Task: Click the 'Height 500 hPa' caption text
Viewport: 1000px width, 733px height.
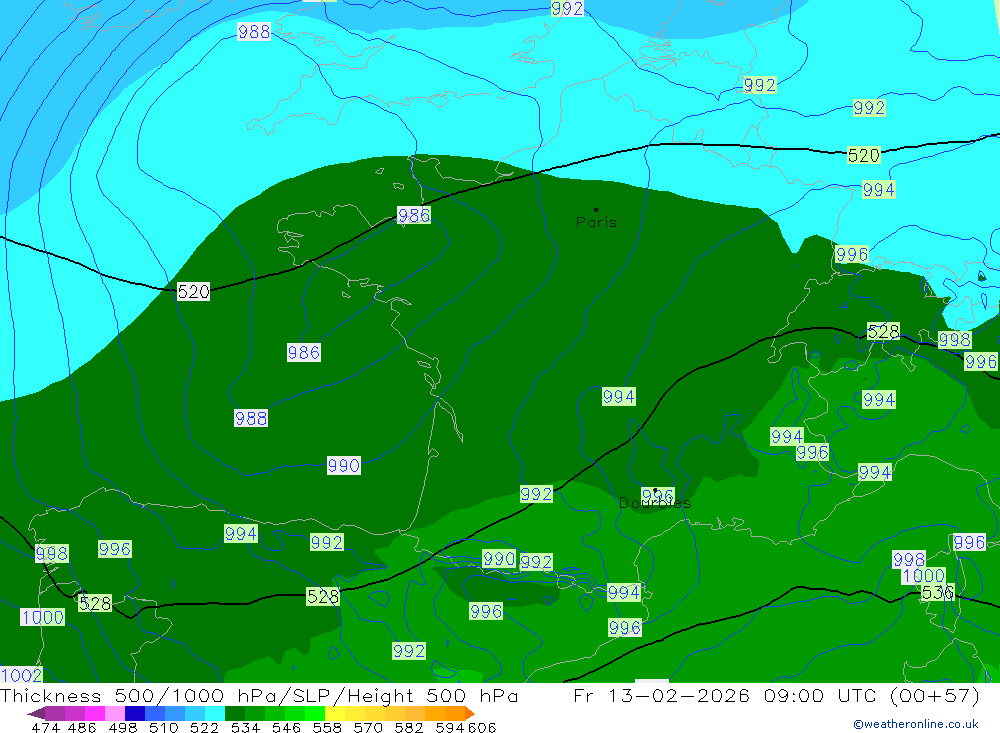Action: (433, 695)
